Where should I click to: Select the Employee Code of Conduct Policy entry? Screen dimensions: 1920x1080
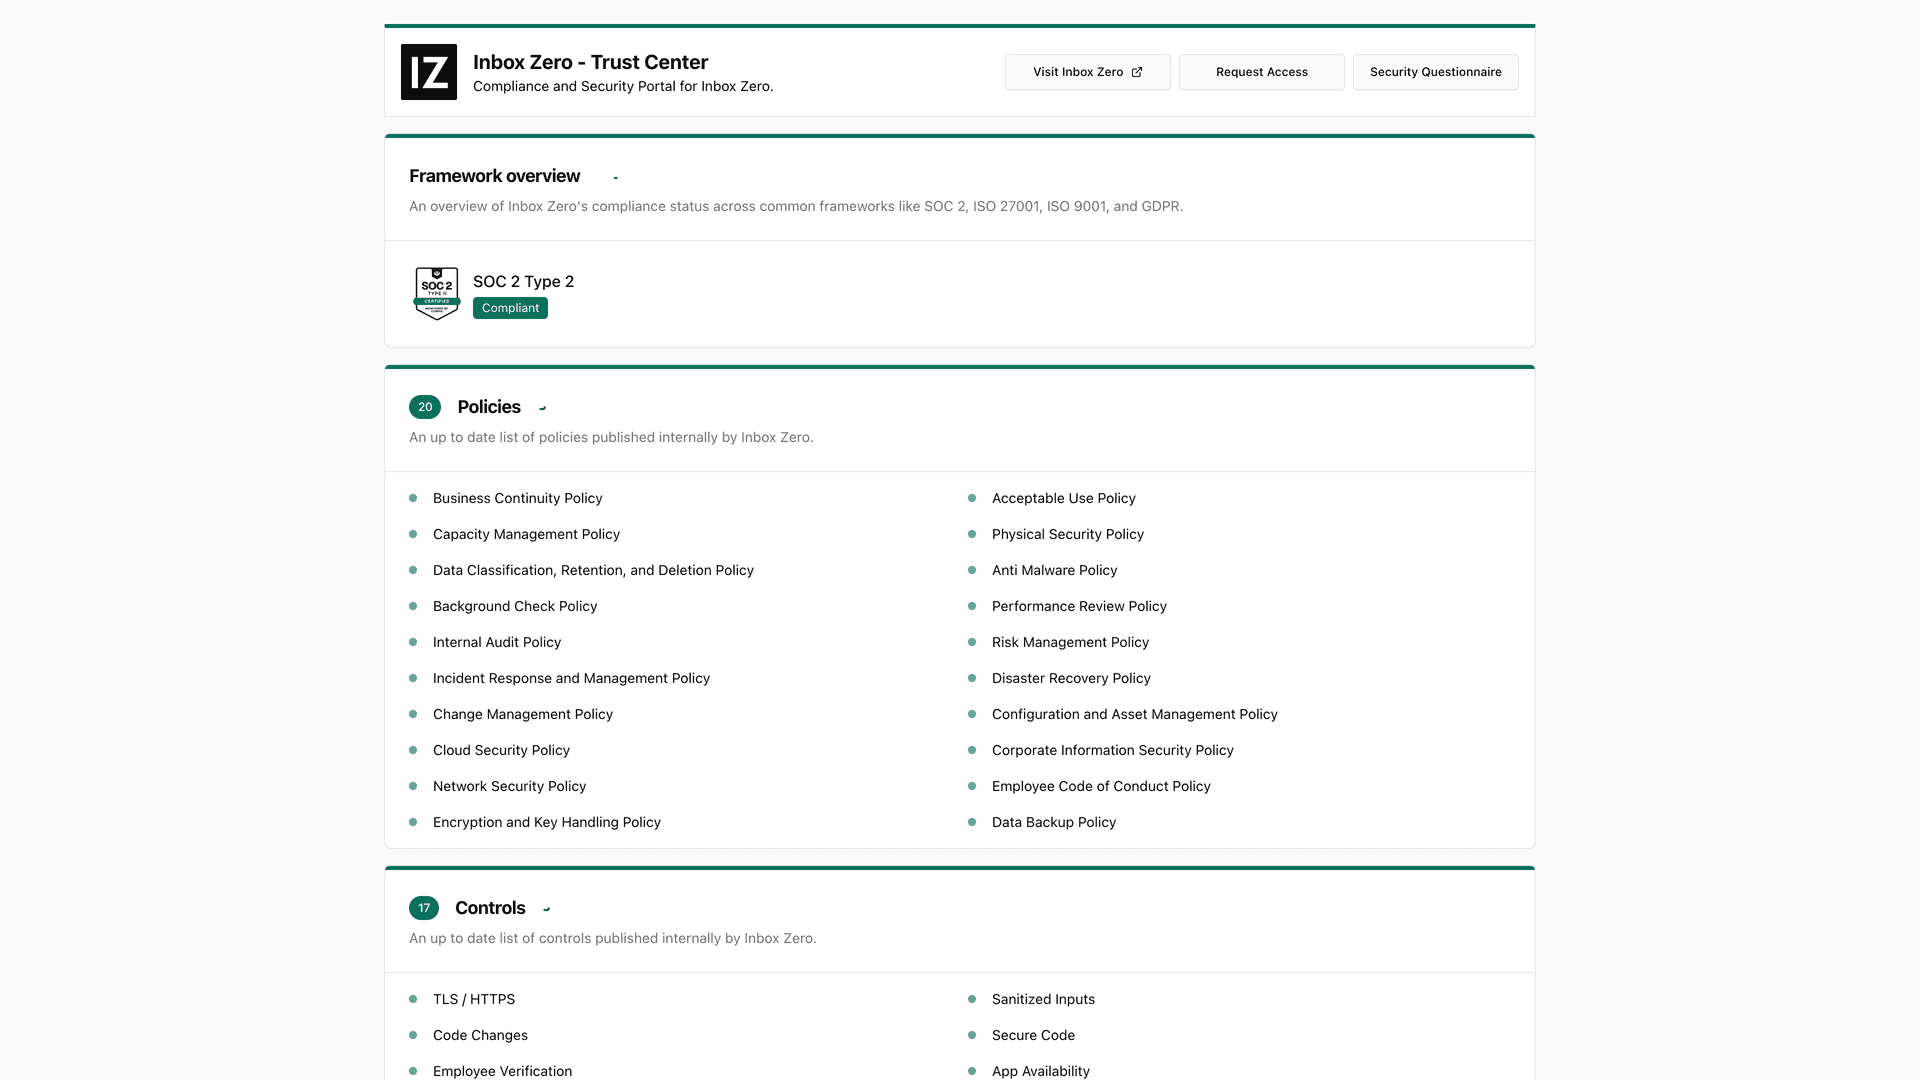pos(1101,786)
